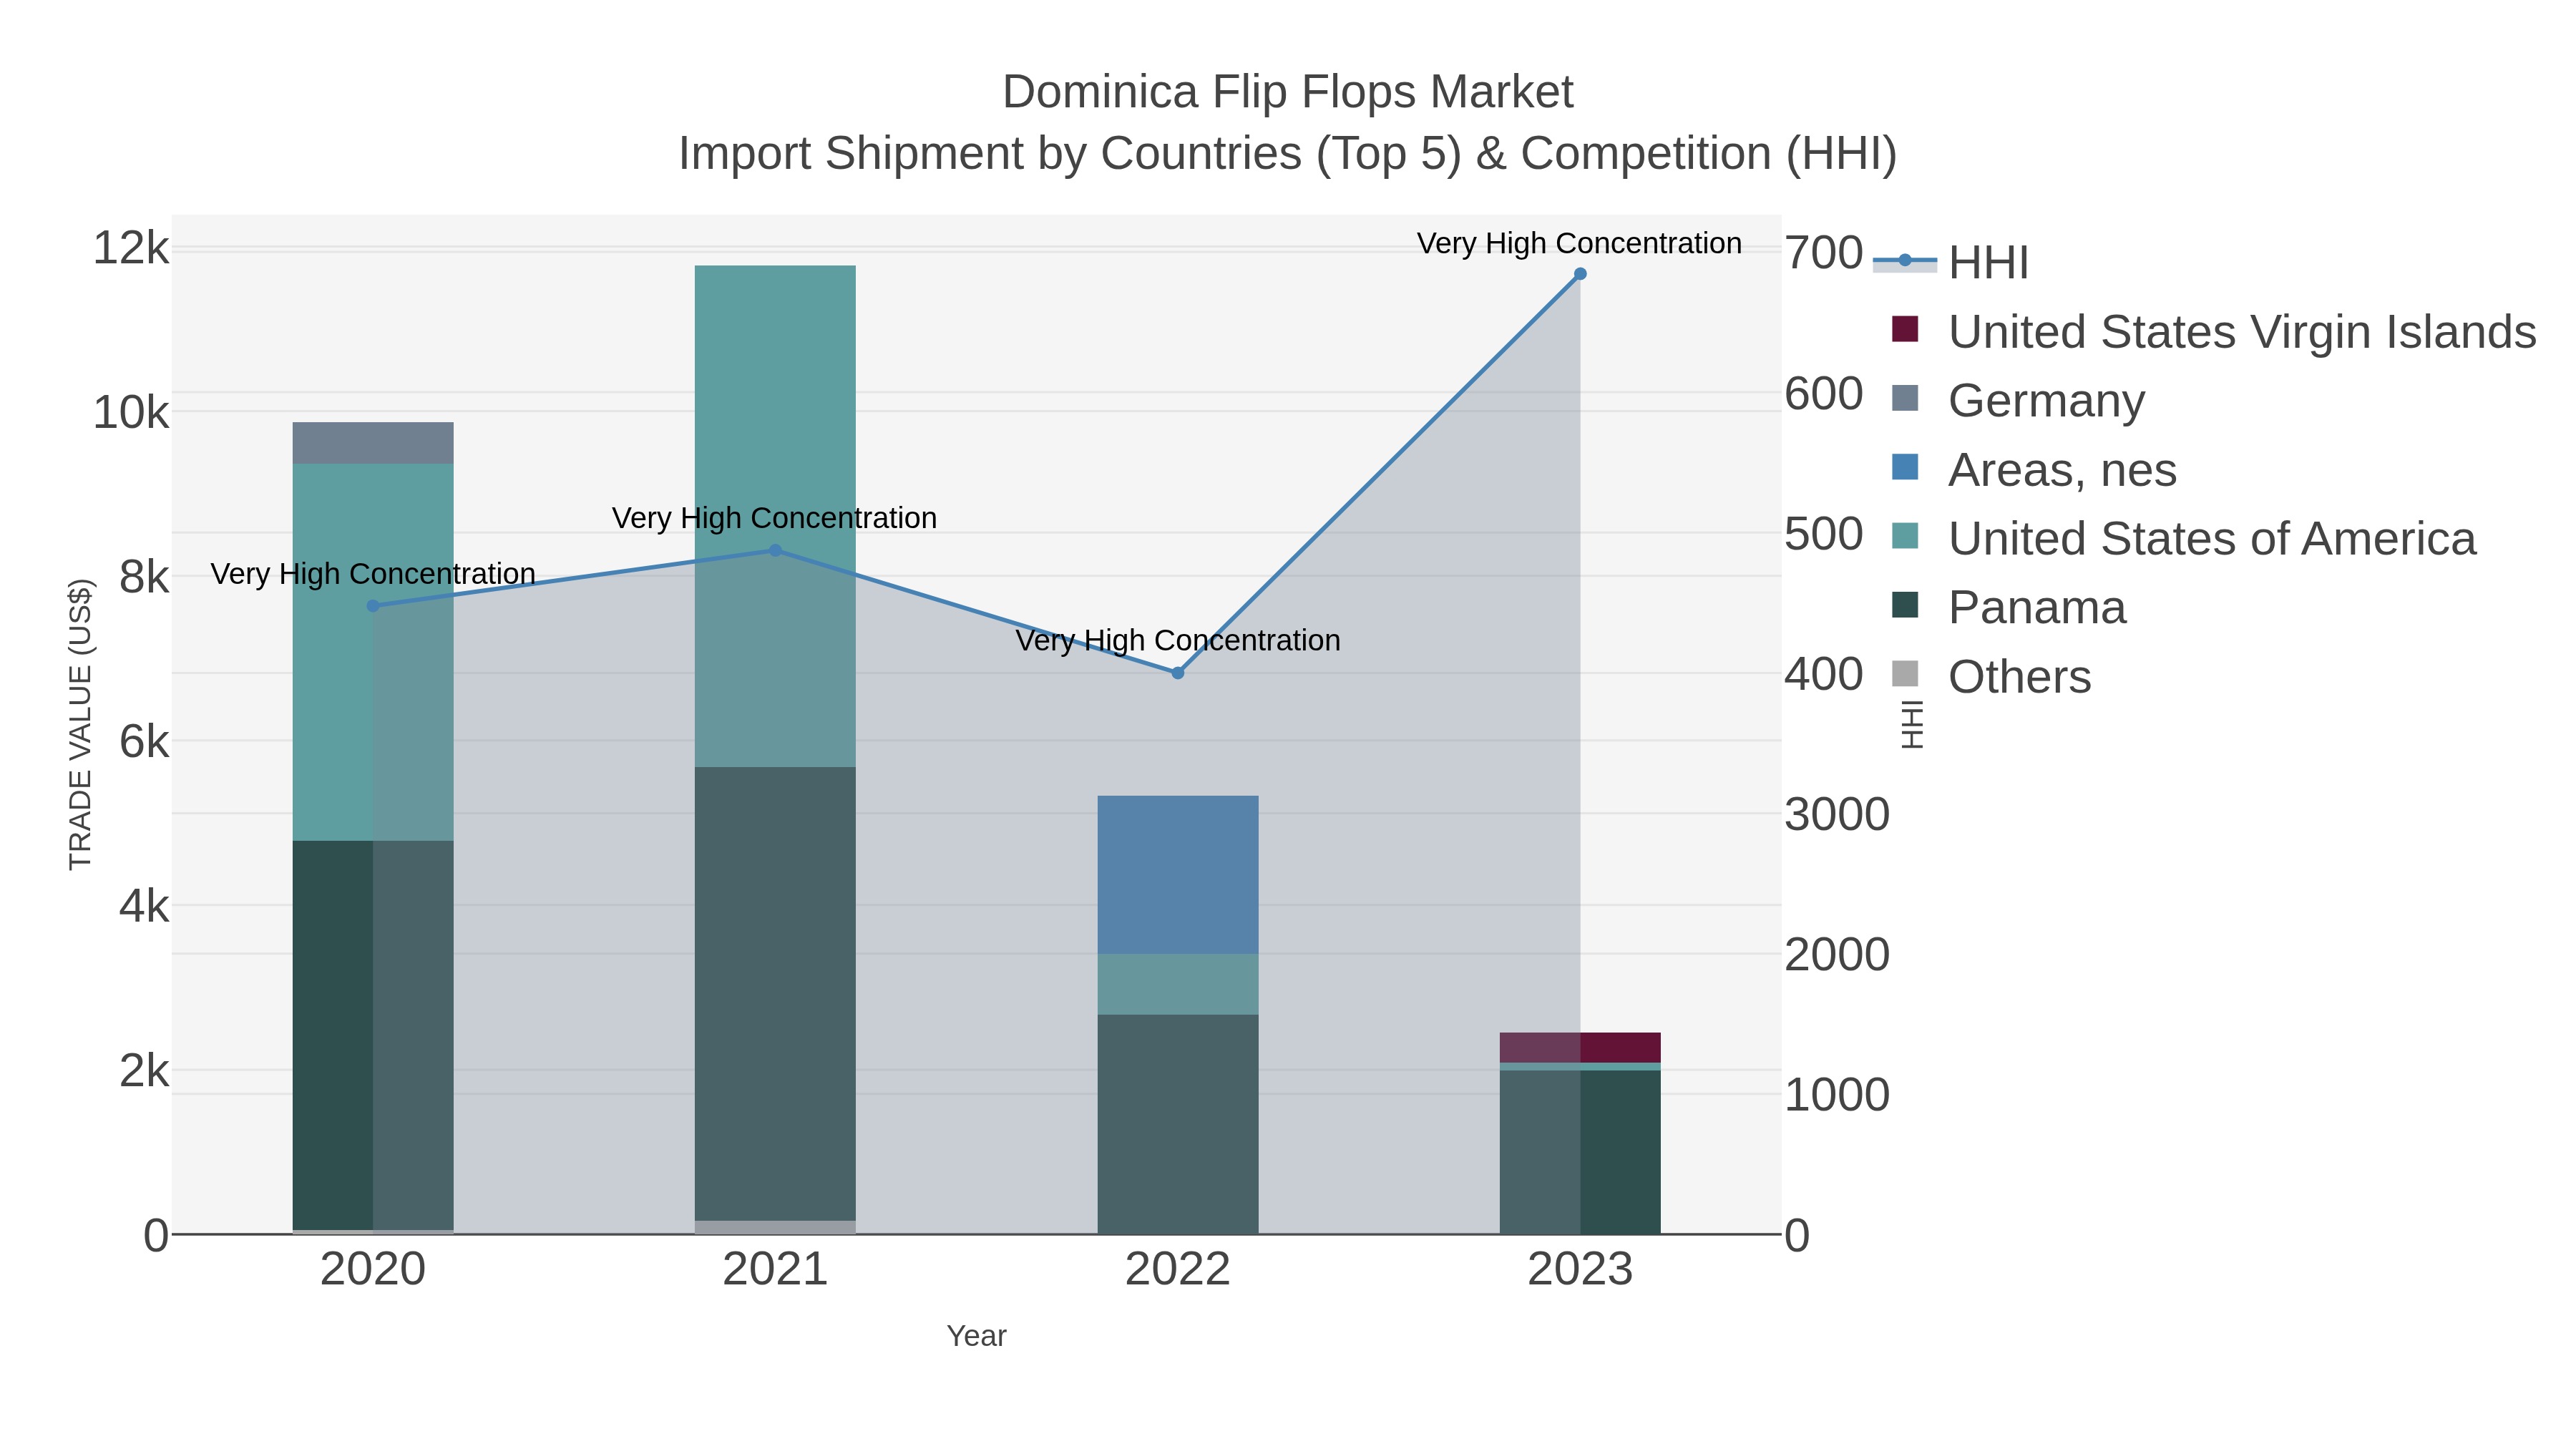Toggle the Germany legend entry
2576x1449 pixels.
[2018, 400]
